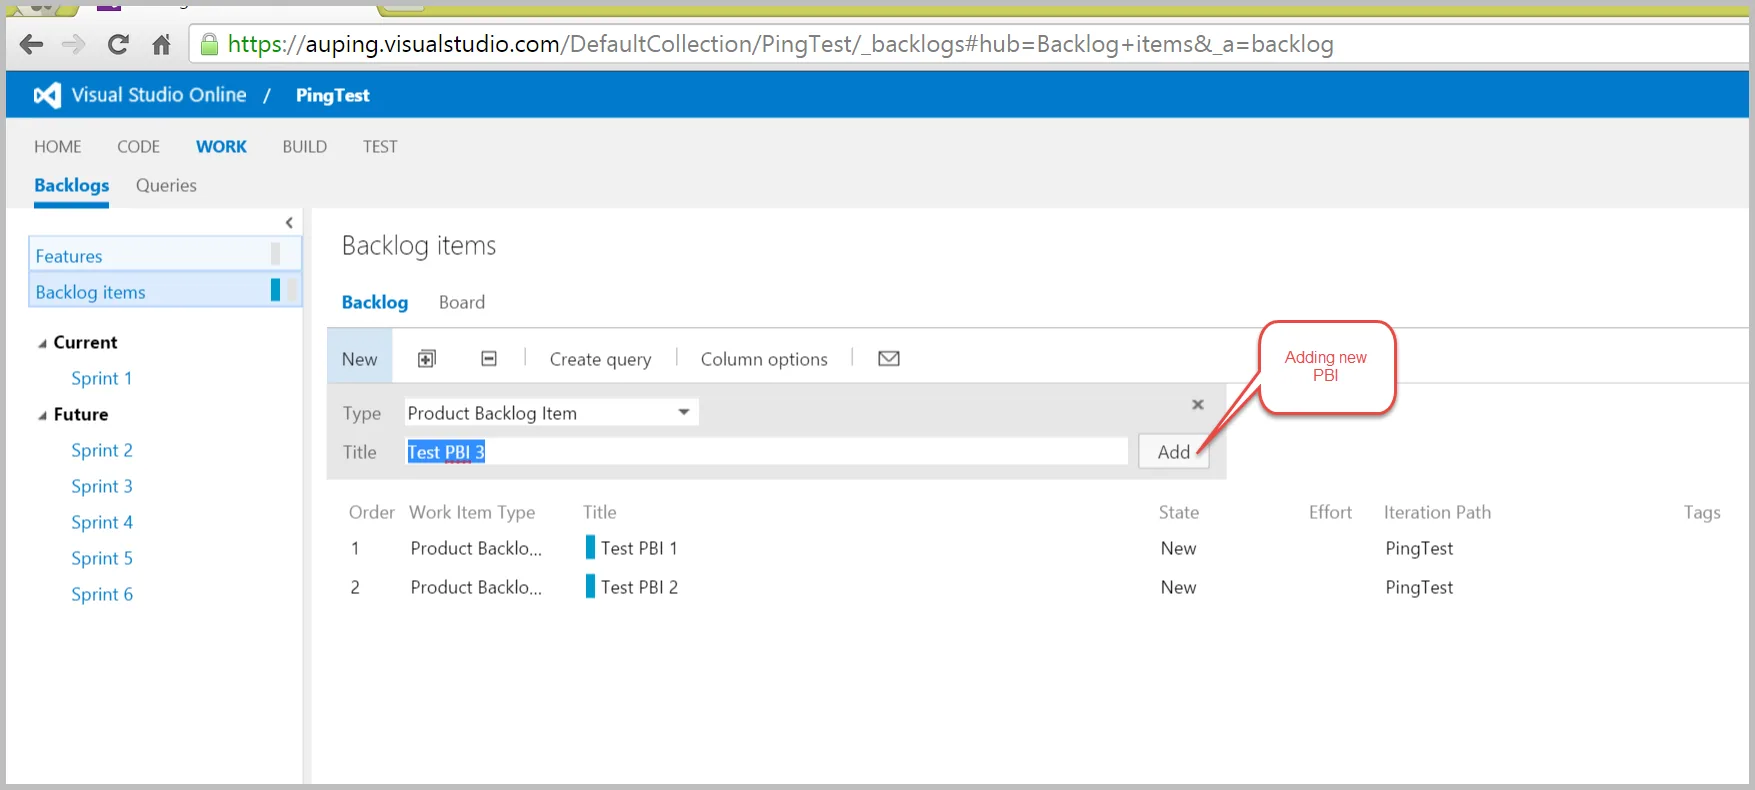Click the browser forward arrow
This screenshot has height=790, width=1755.
(74, 44)
